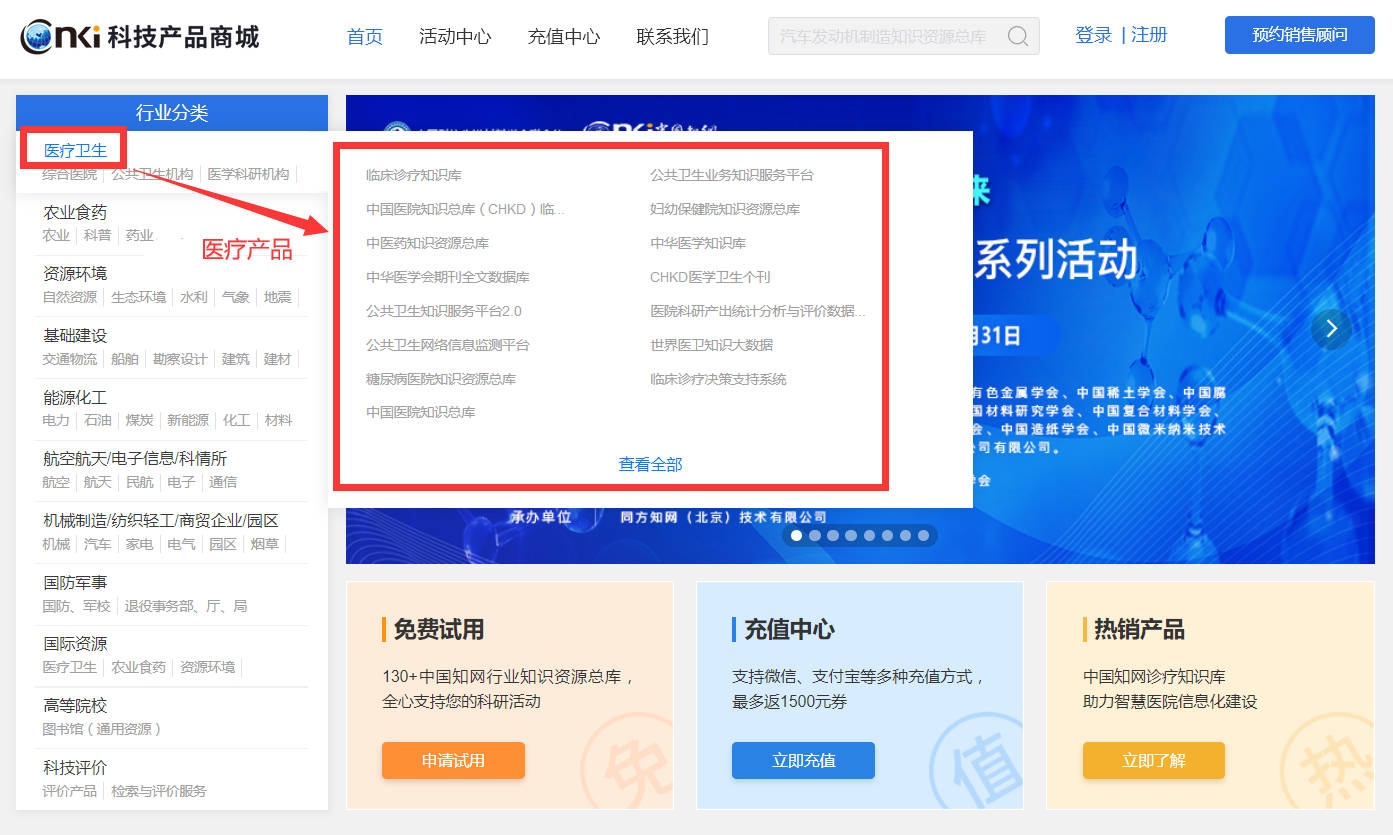The height and width of the screenshot is (835, 1393).
Task: Click 临床诊疗知识库 product link
Action: [x=414, y=175]
